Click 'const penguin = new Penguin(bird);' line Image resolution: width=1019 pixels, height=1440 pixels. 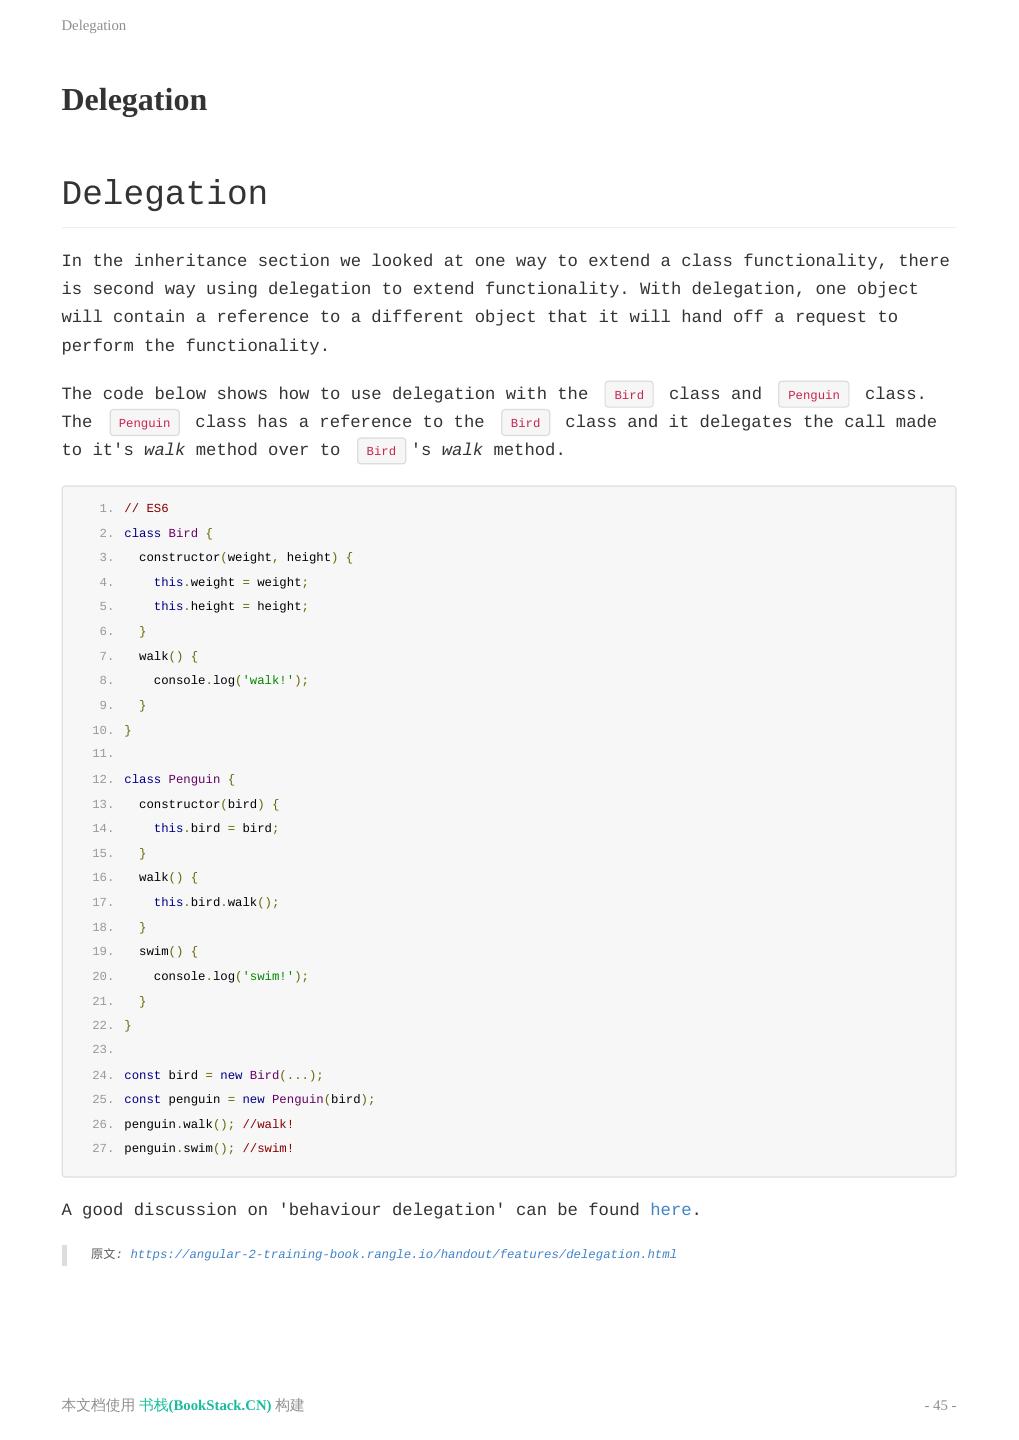[249, 1099]
